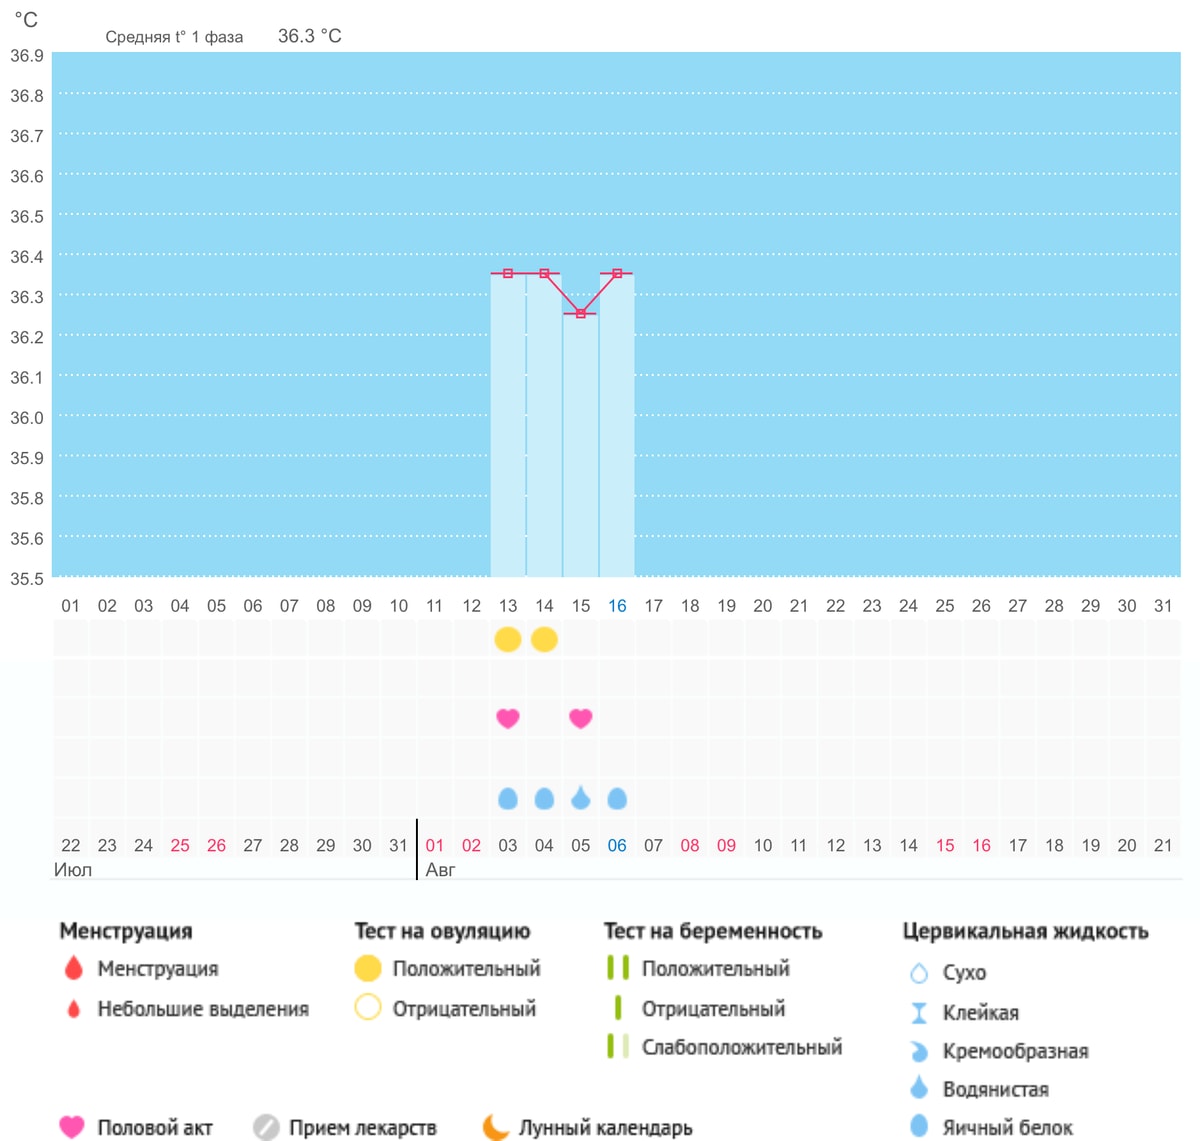The height and width of the screenshot is (1141, 1200).
Task: Click the Прием лекарств pill icon
Action: click(266, 1127)
